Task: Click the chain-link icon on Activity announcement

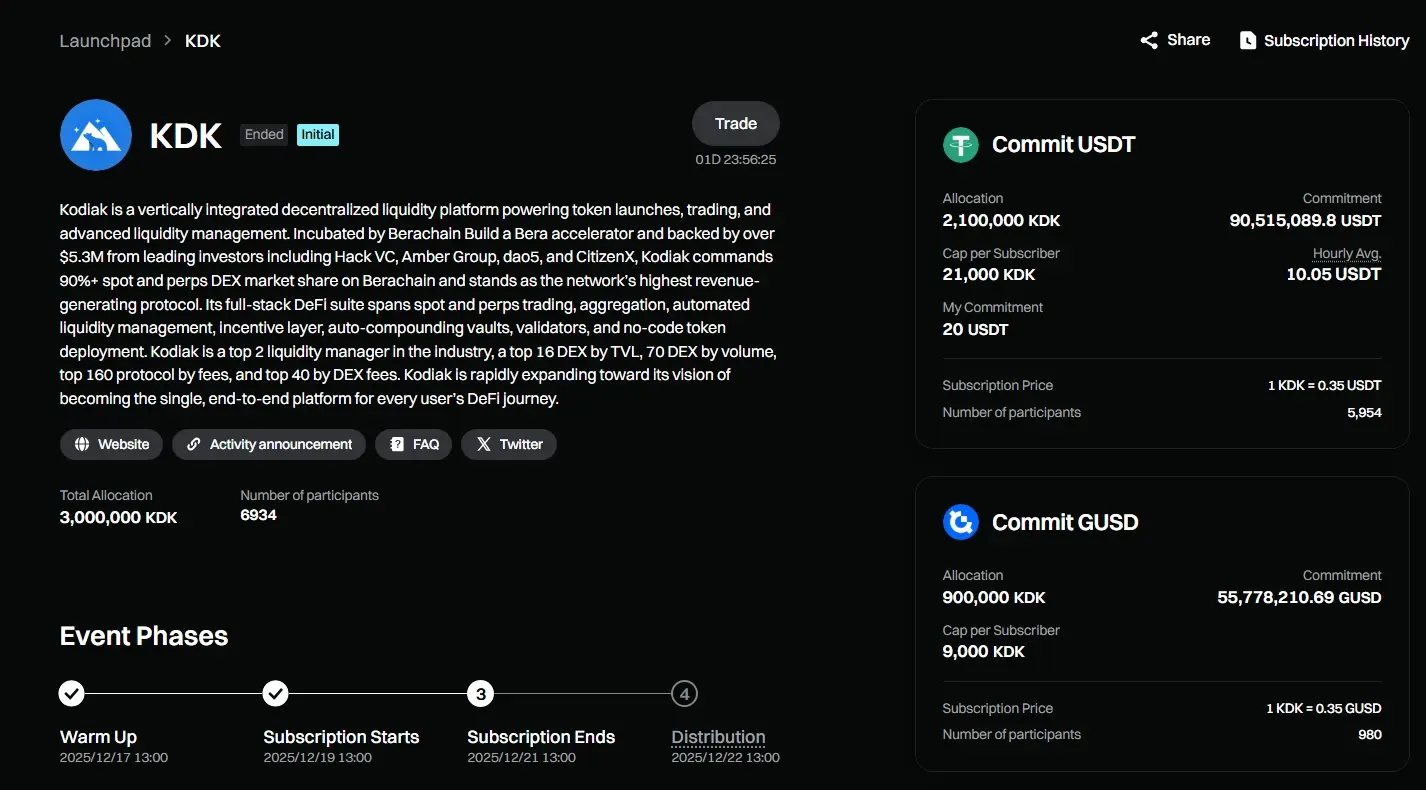Action: point(194,444)
